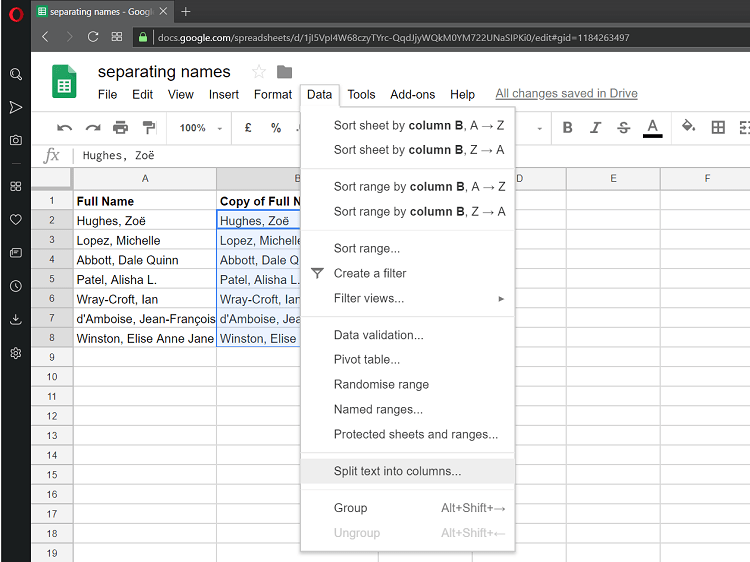Open the text colour picker
This screenshot has height=562, width=750.
tap(653, 127)
